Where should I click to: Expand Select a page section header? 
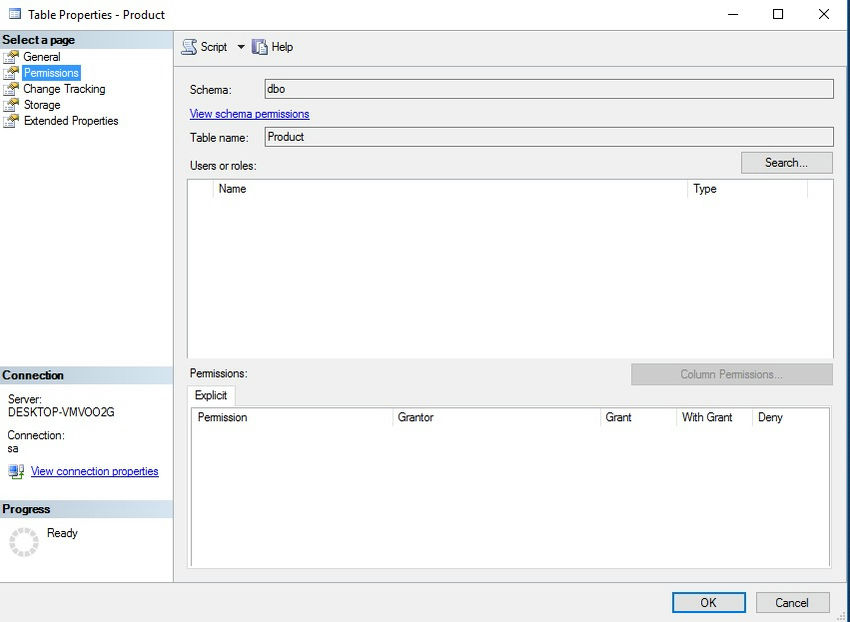40,39
